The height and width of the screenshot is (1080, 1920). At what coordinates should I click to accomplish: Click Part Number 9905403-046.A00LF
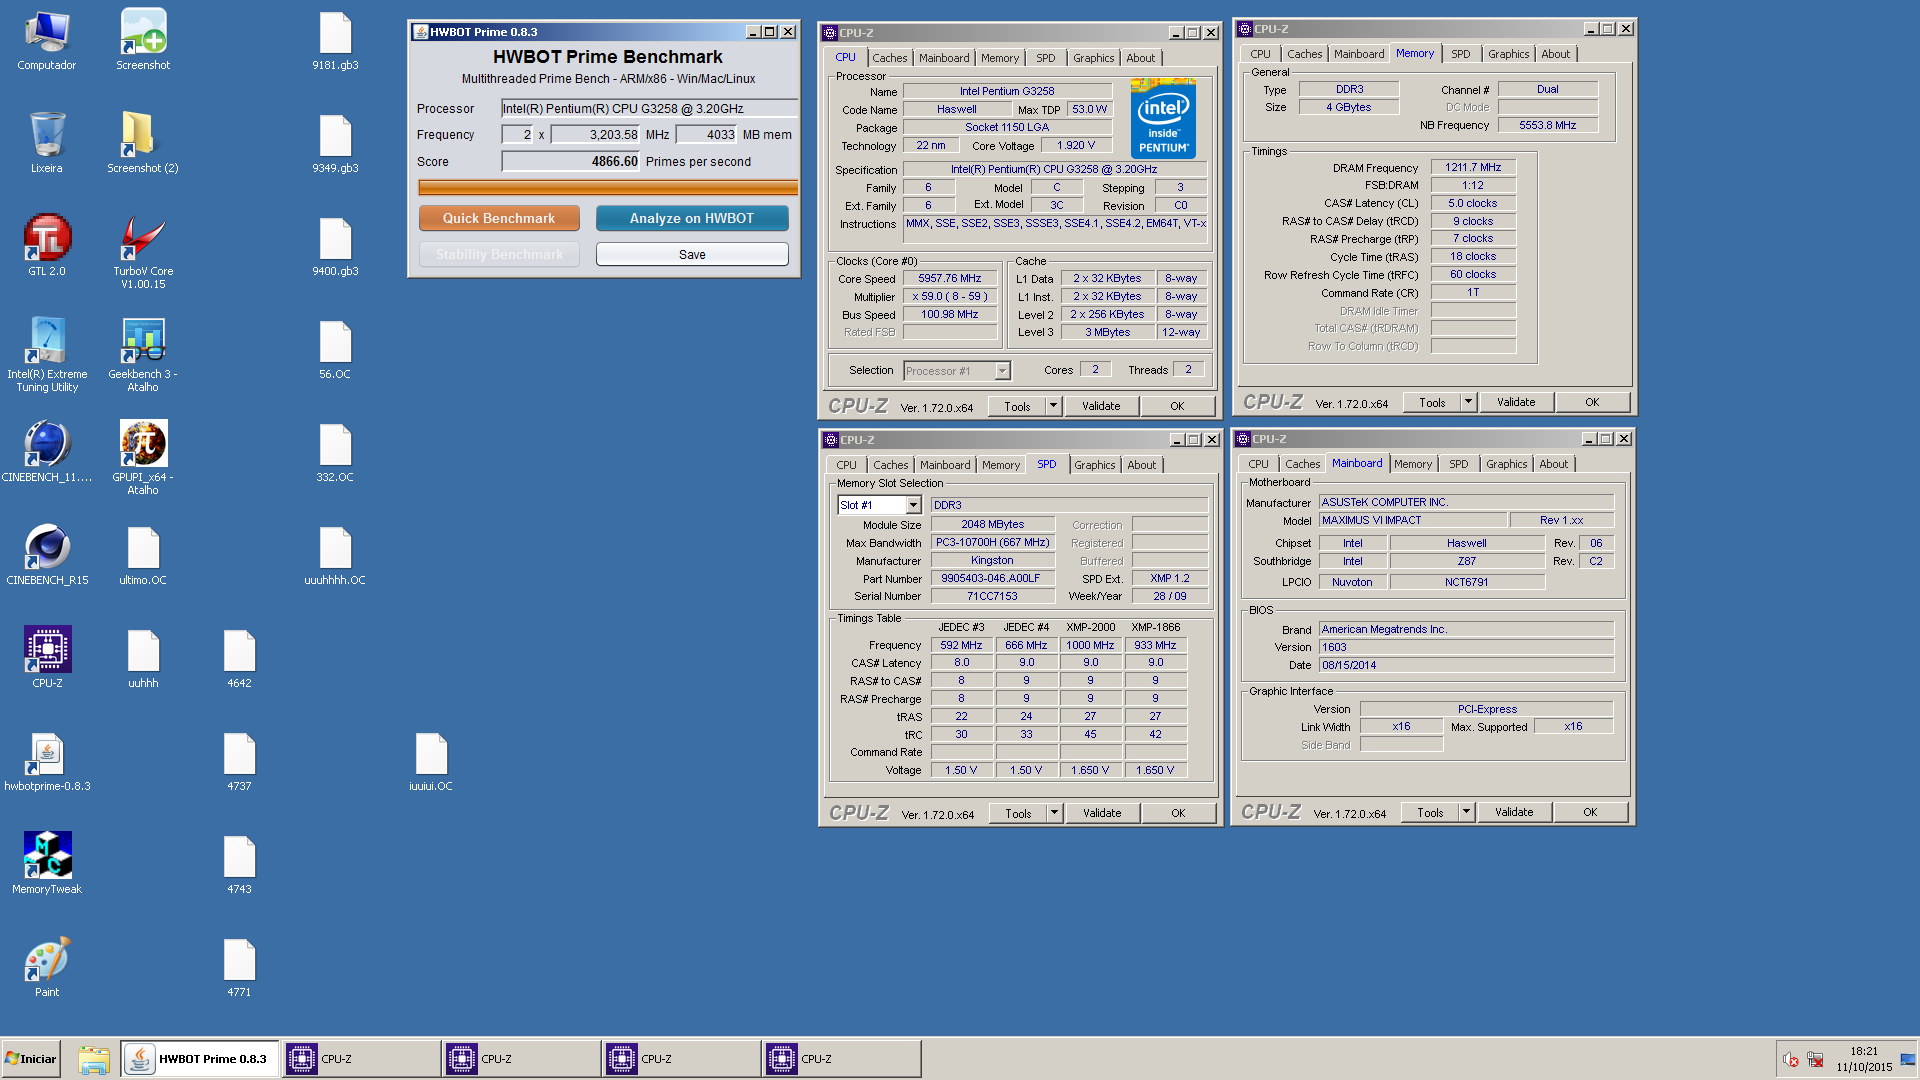[991, 578]
